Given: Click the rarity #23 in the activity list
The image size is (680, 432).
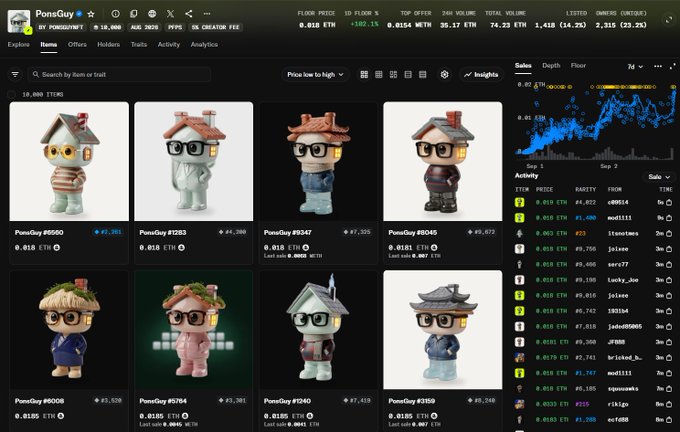Looking at the screenshot, I should (580, 233).
